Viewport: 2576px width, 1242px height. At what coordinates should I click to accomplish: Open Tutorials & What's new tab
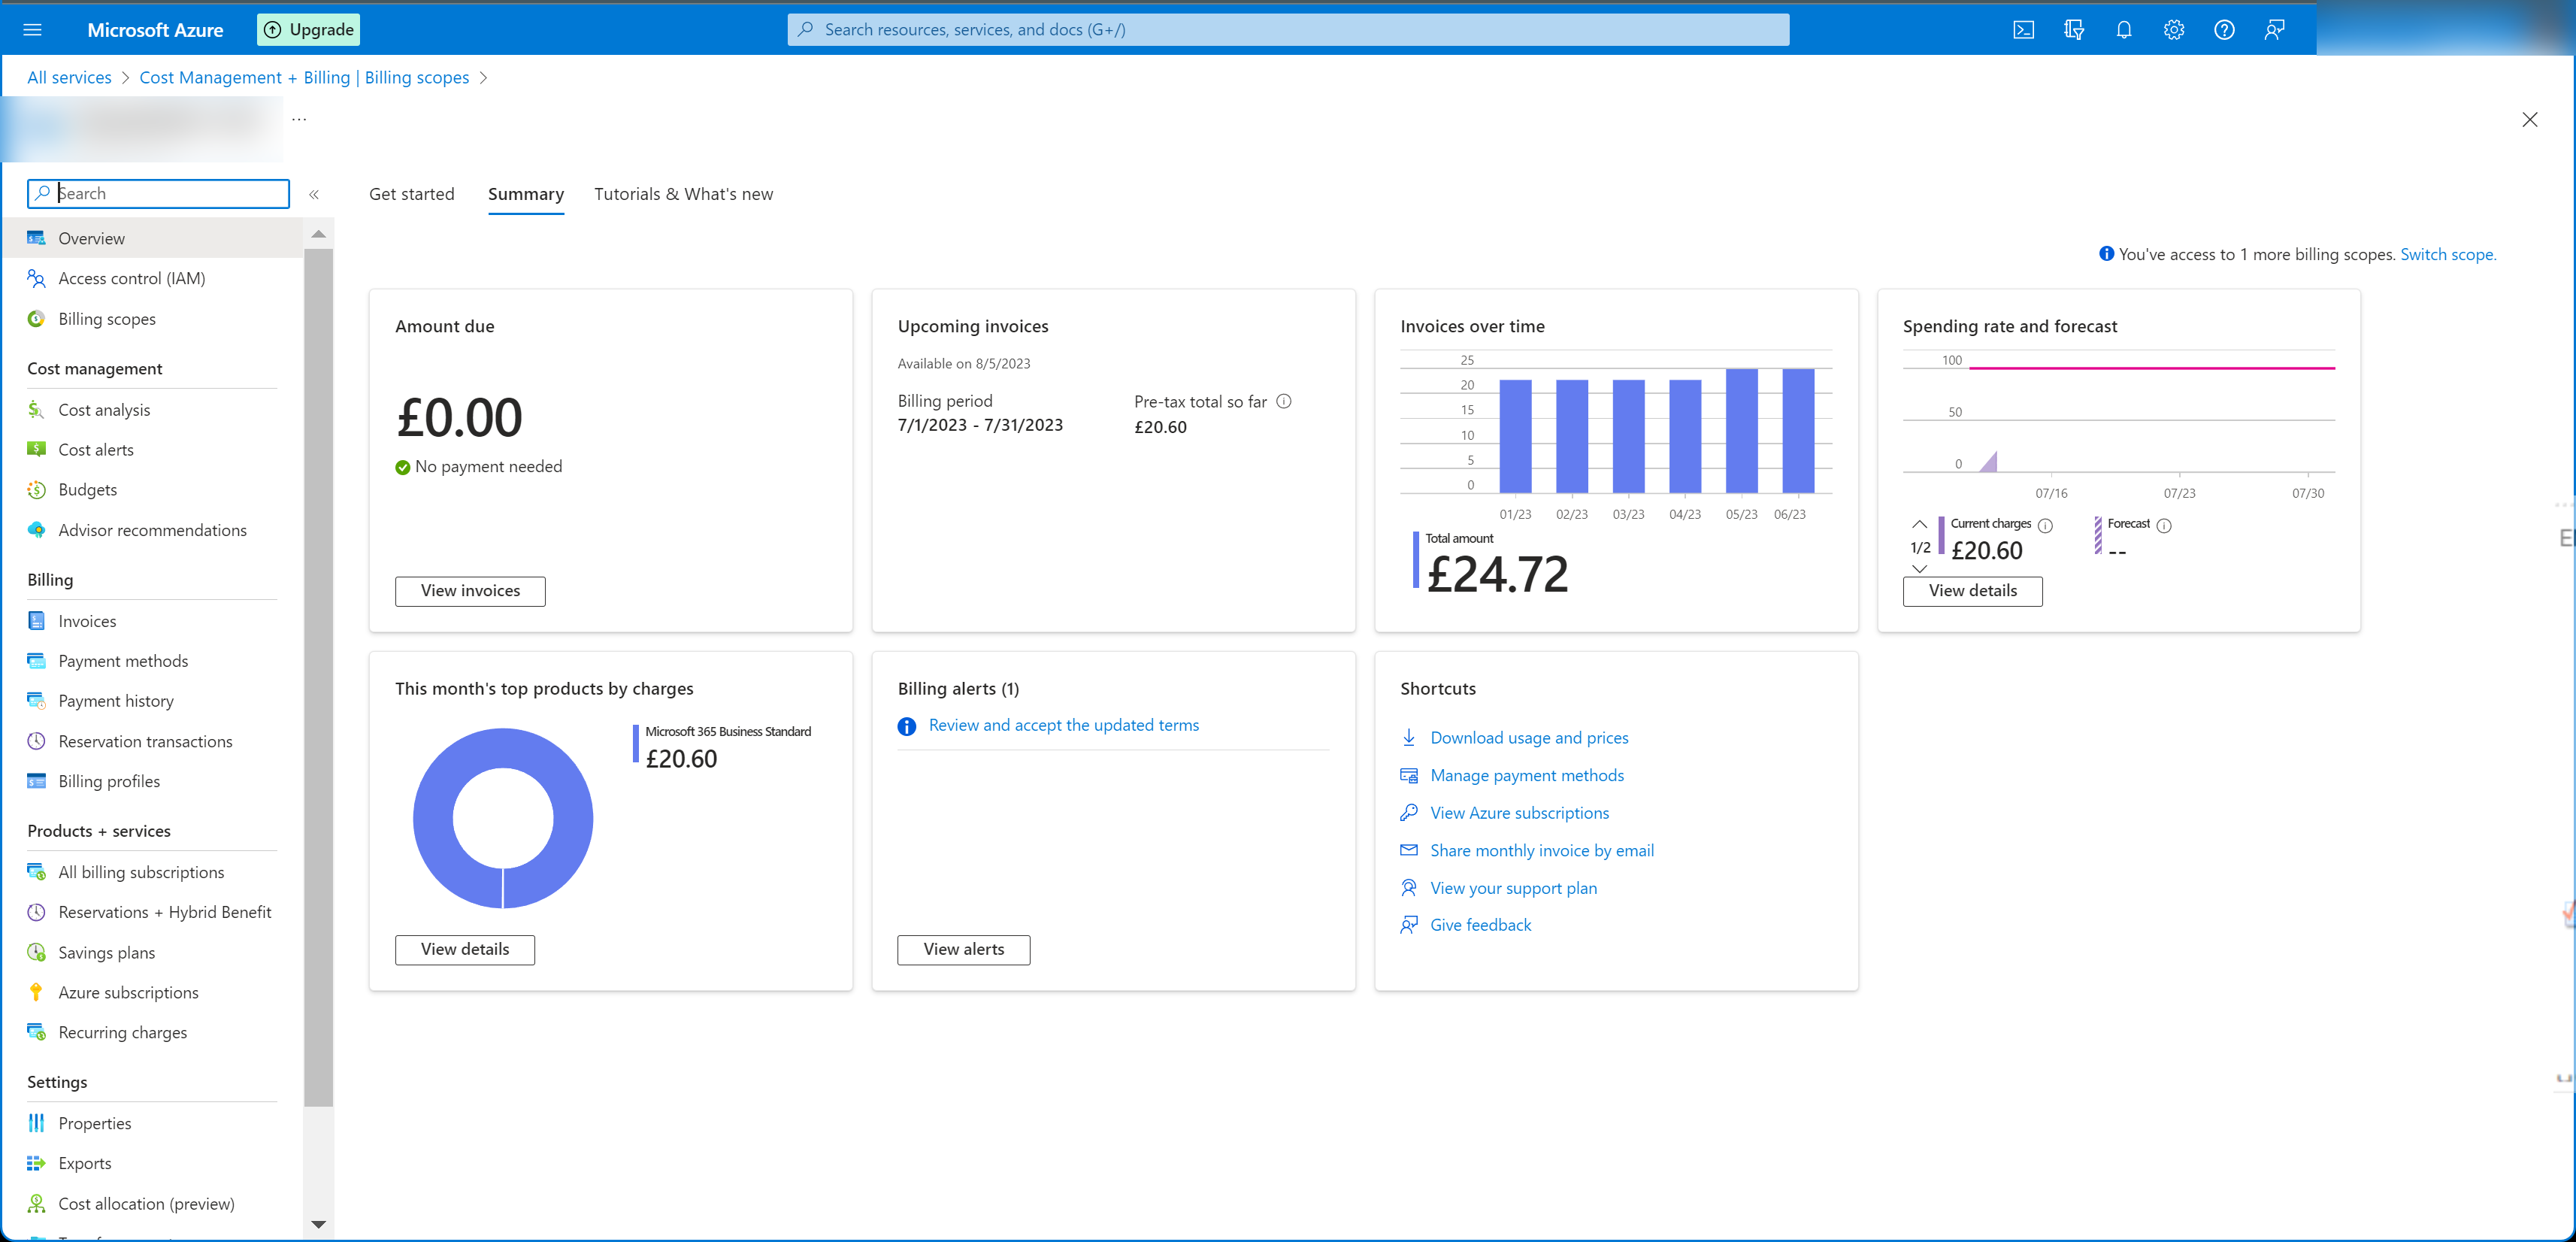click(683, 194)
